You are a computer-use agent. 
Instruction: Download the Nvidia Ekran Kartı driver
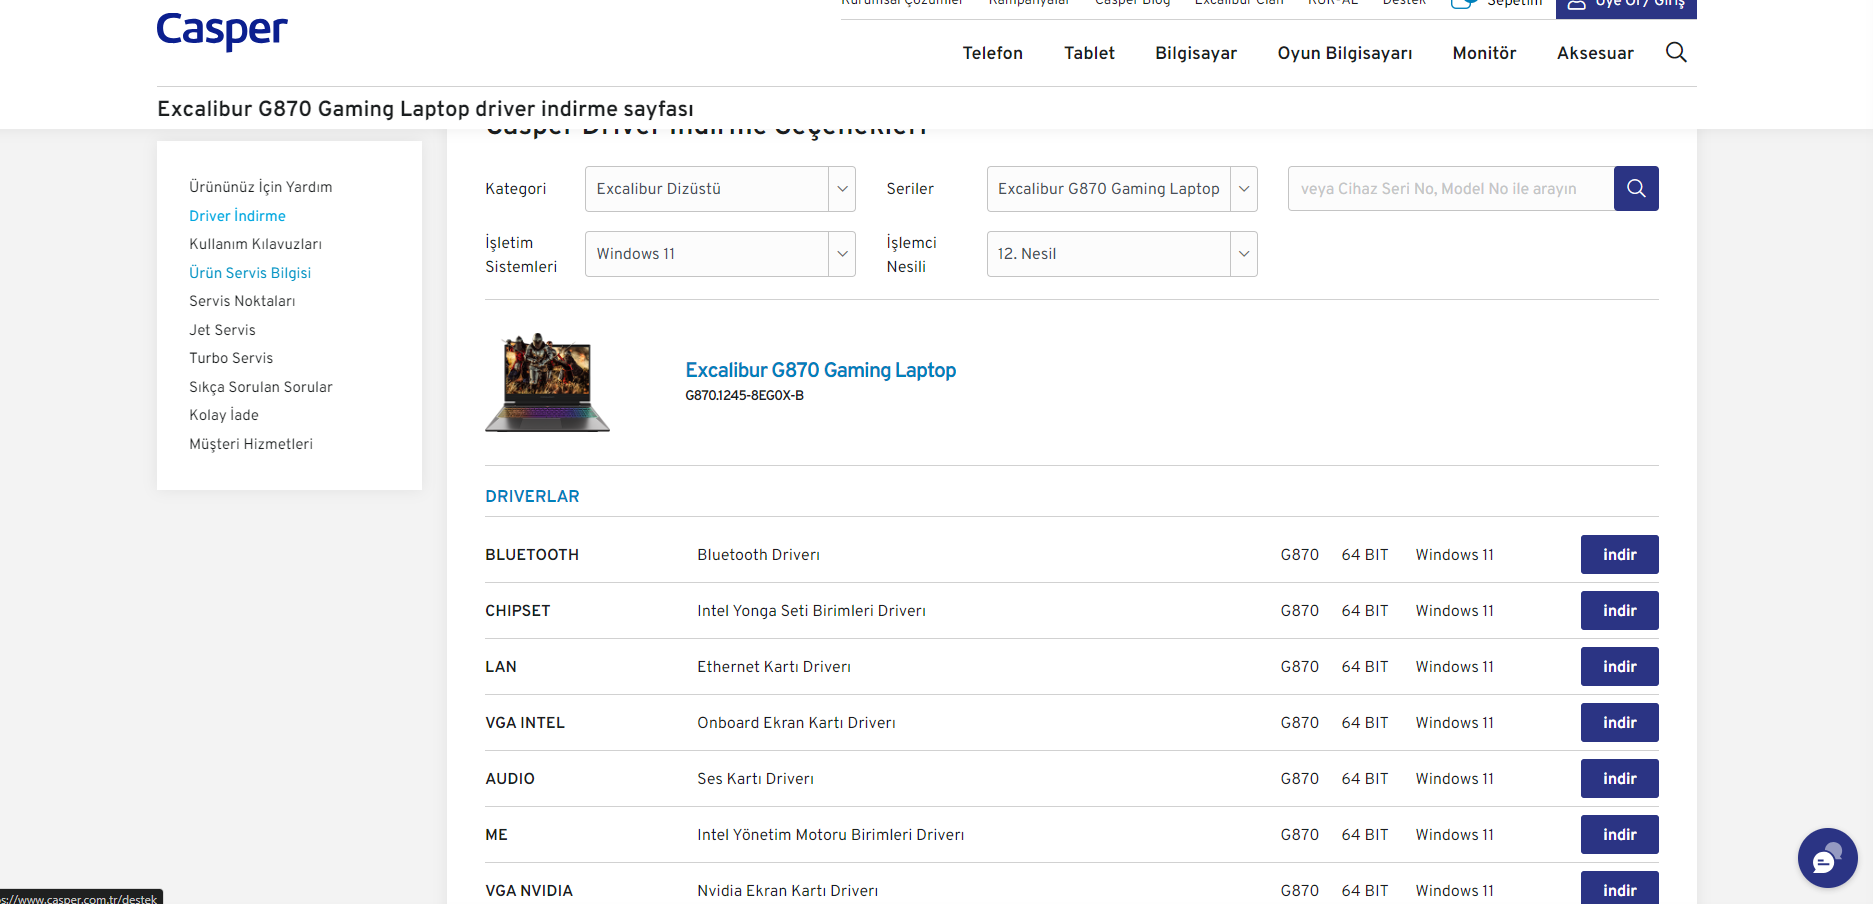(1620, 889)
